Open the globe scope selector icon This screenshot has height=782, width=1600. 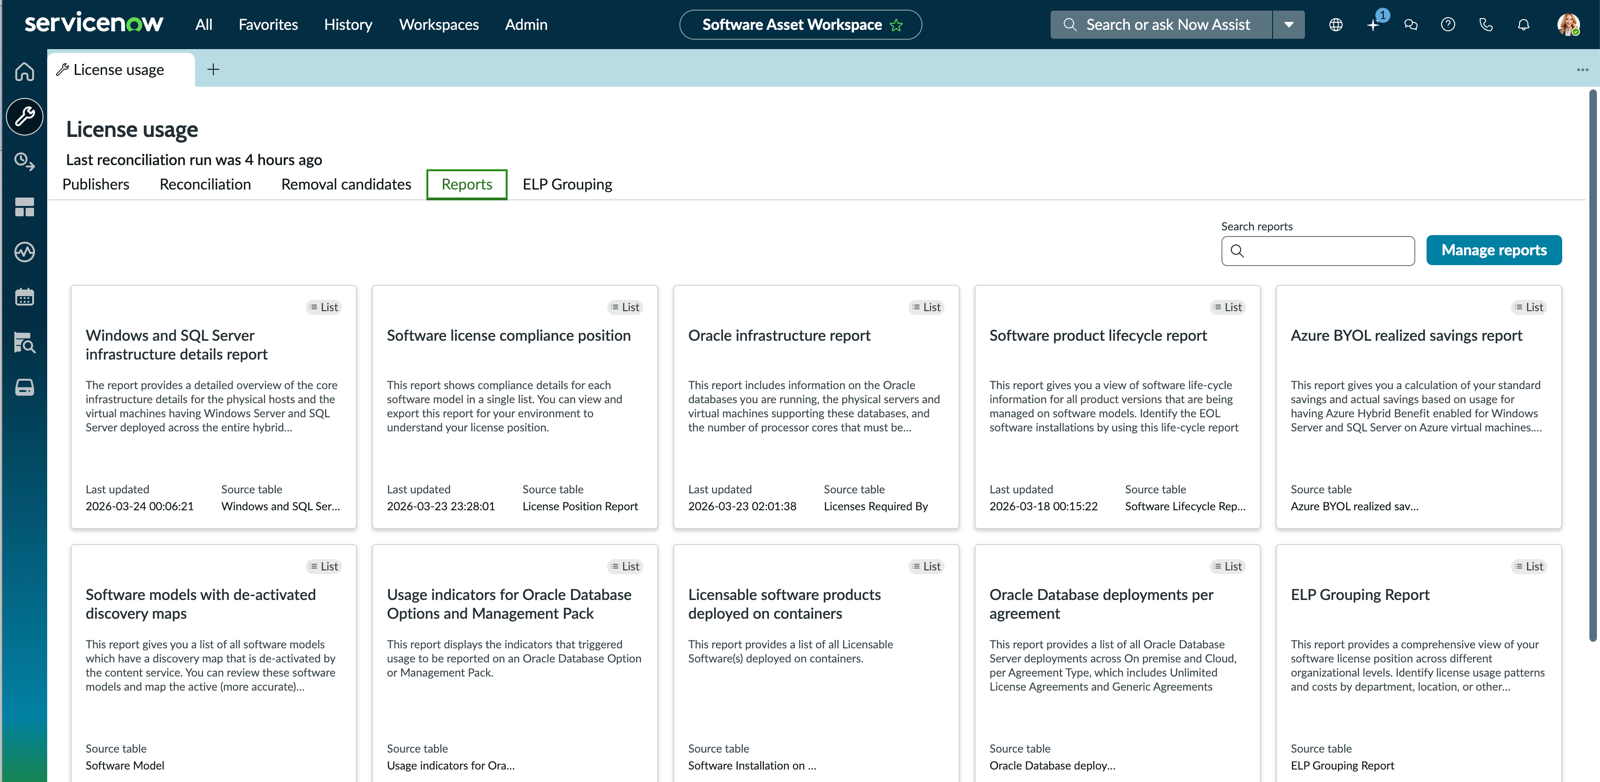point(1336,25)
